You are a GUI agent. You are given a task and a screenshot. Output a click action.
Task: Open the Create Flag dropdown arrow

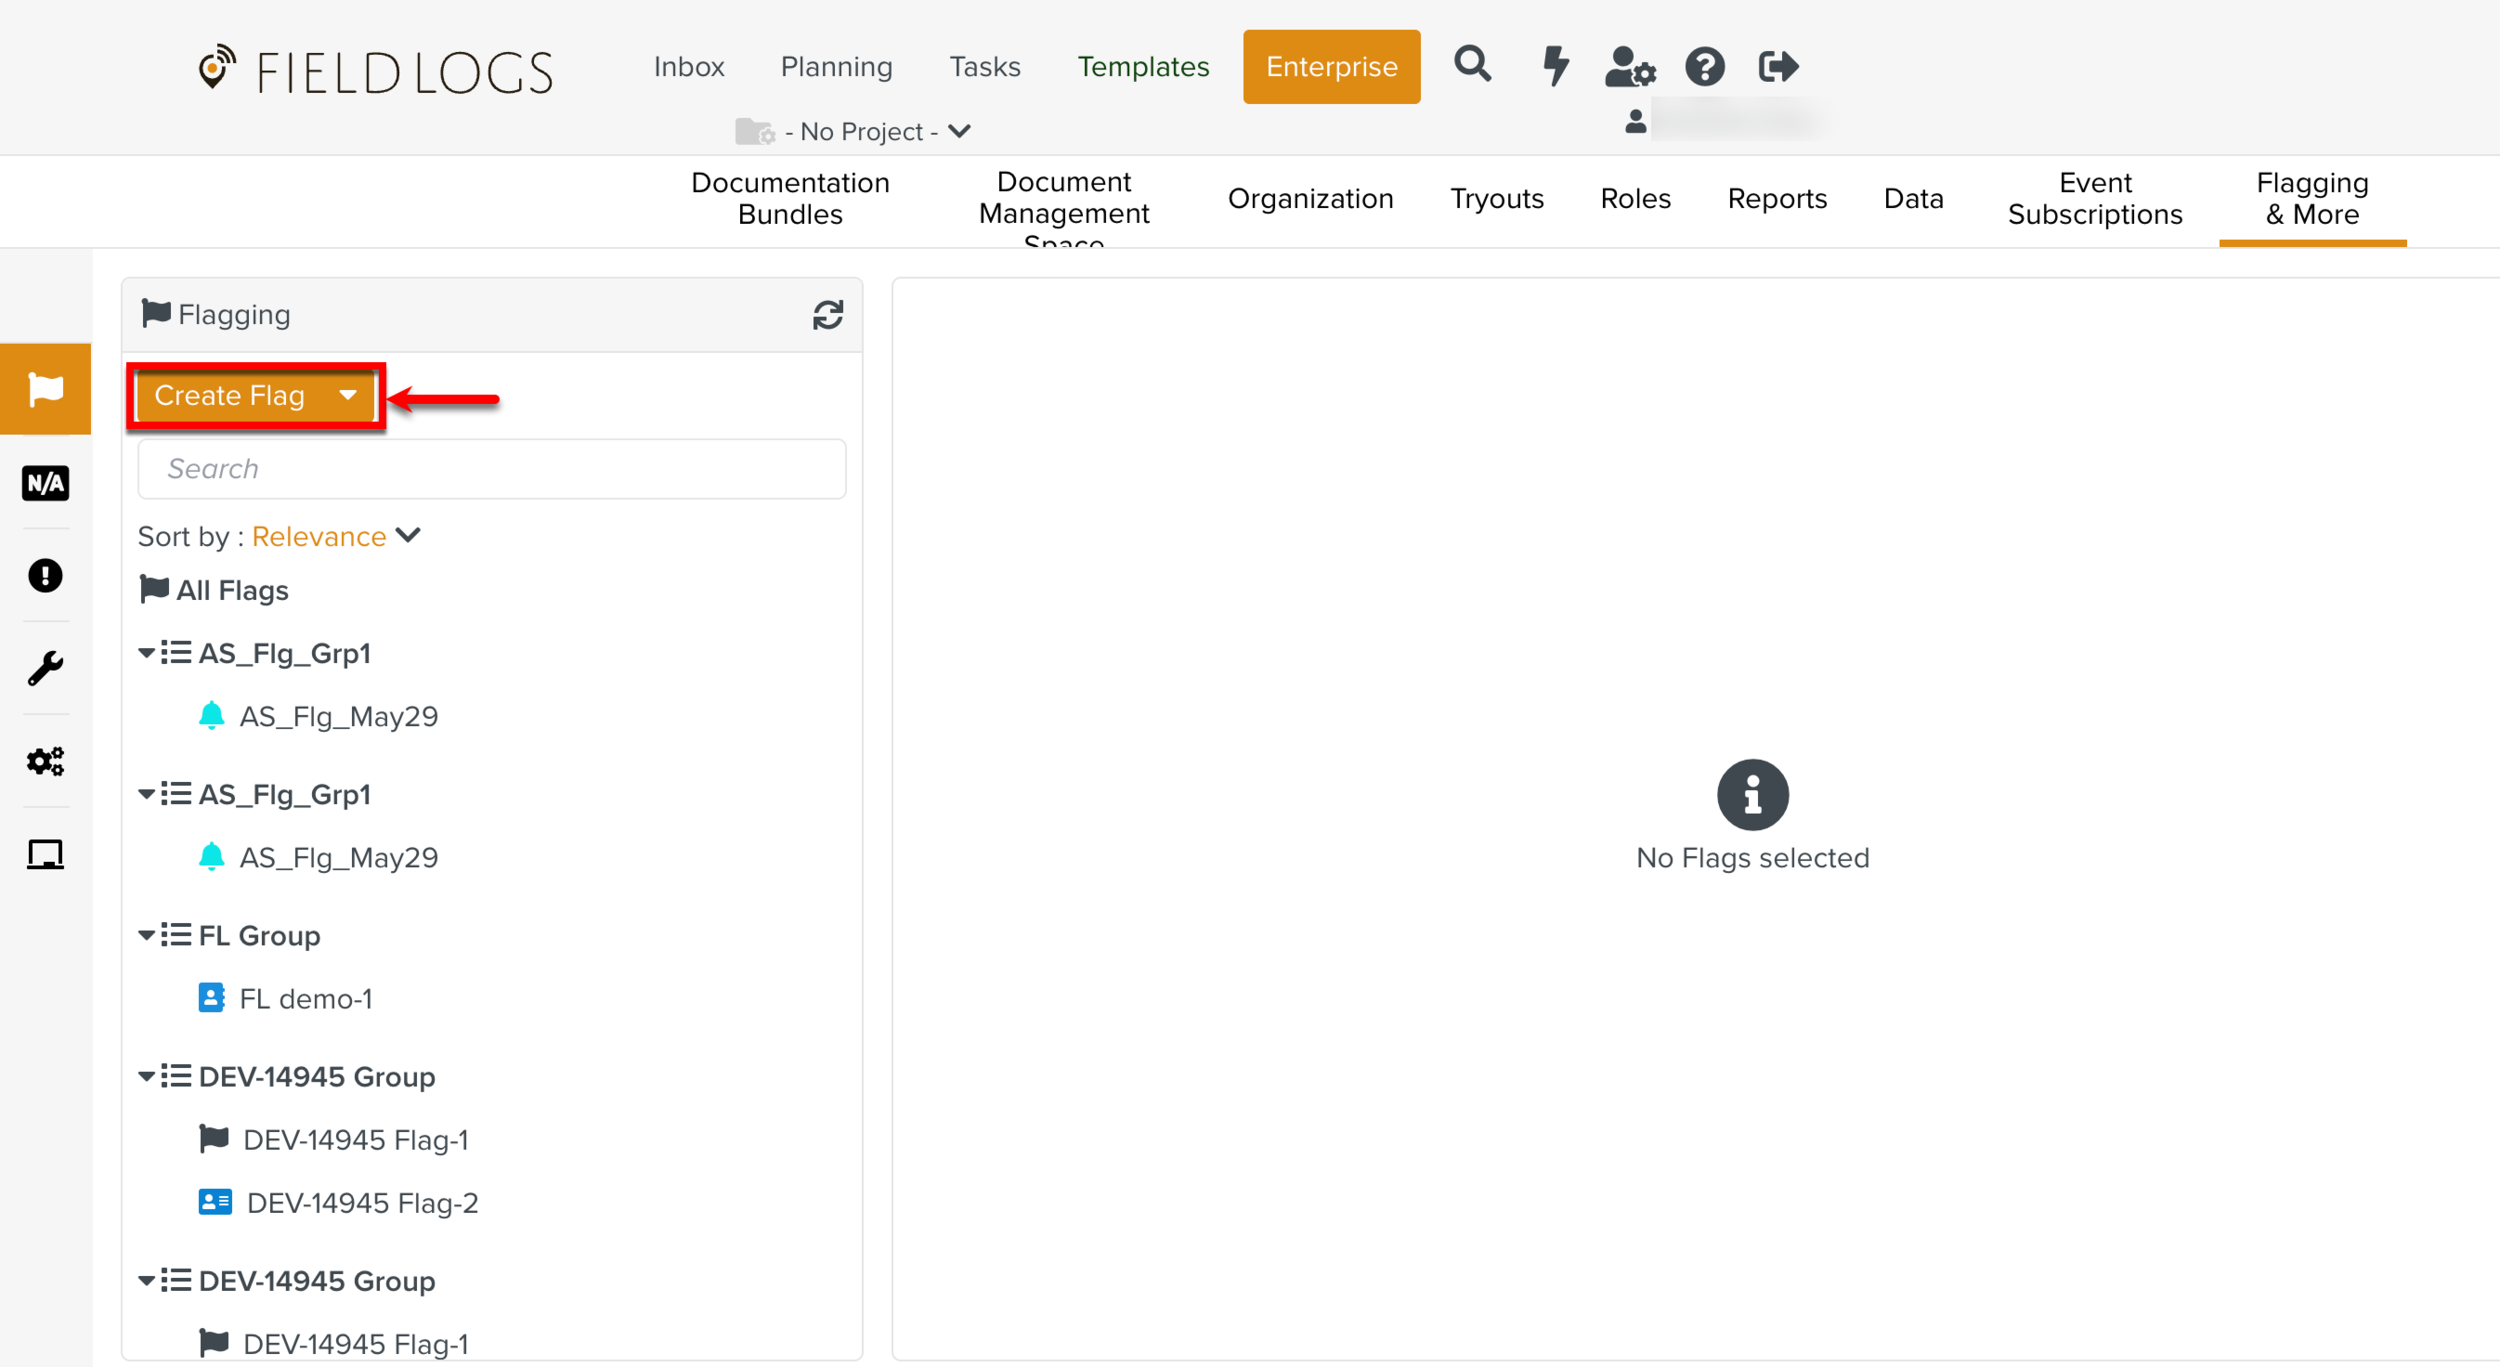pyautogui.click(x=348, y=395)
